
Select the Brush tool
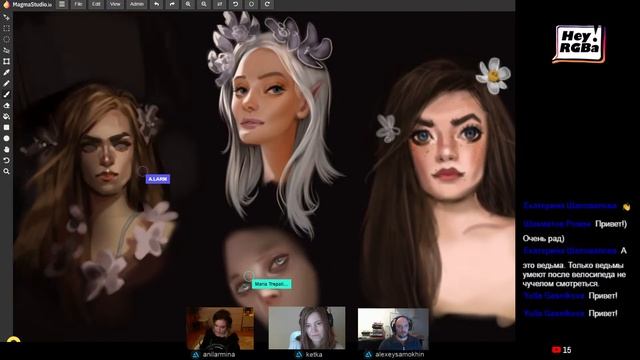click(7, 95)
